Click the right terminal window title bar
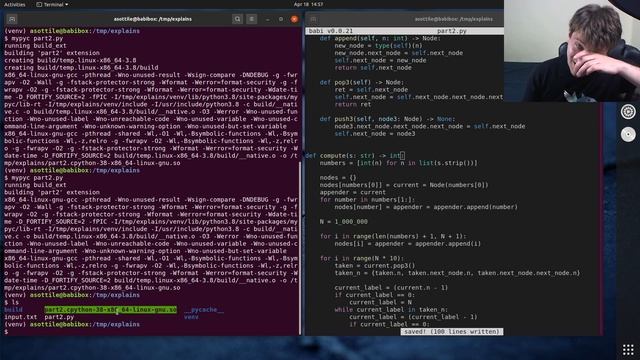The image size is (640, 360). (x=453, y=19)
